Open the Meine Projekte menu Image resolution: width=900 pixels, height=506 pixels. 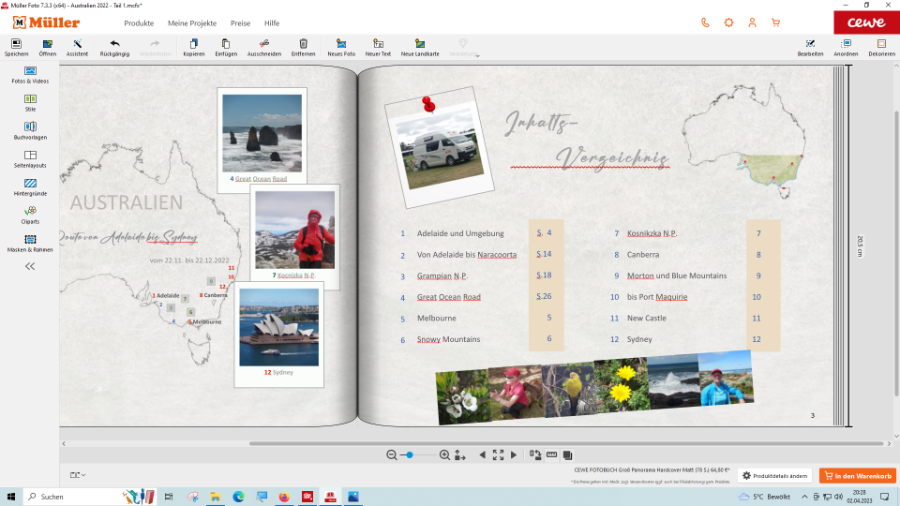191,22
